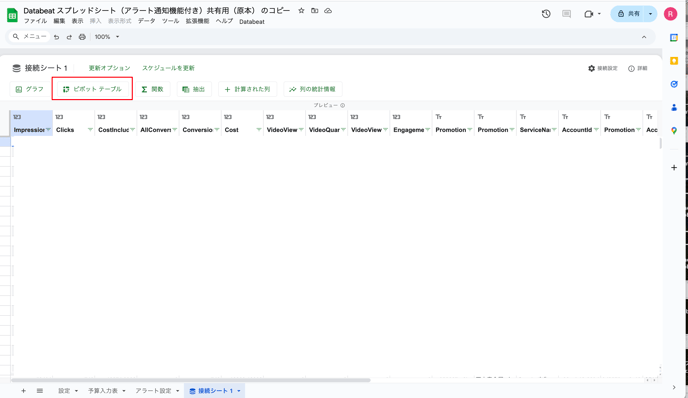Open the share options dropdown arrow

[650, 14]
